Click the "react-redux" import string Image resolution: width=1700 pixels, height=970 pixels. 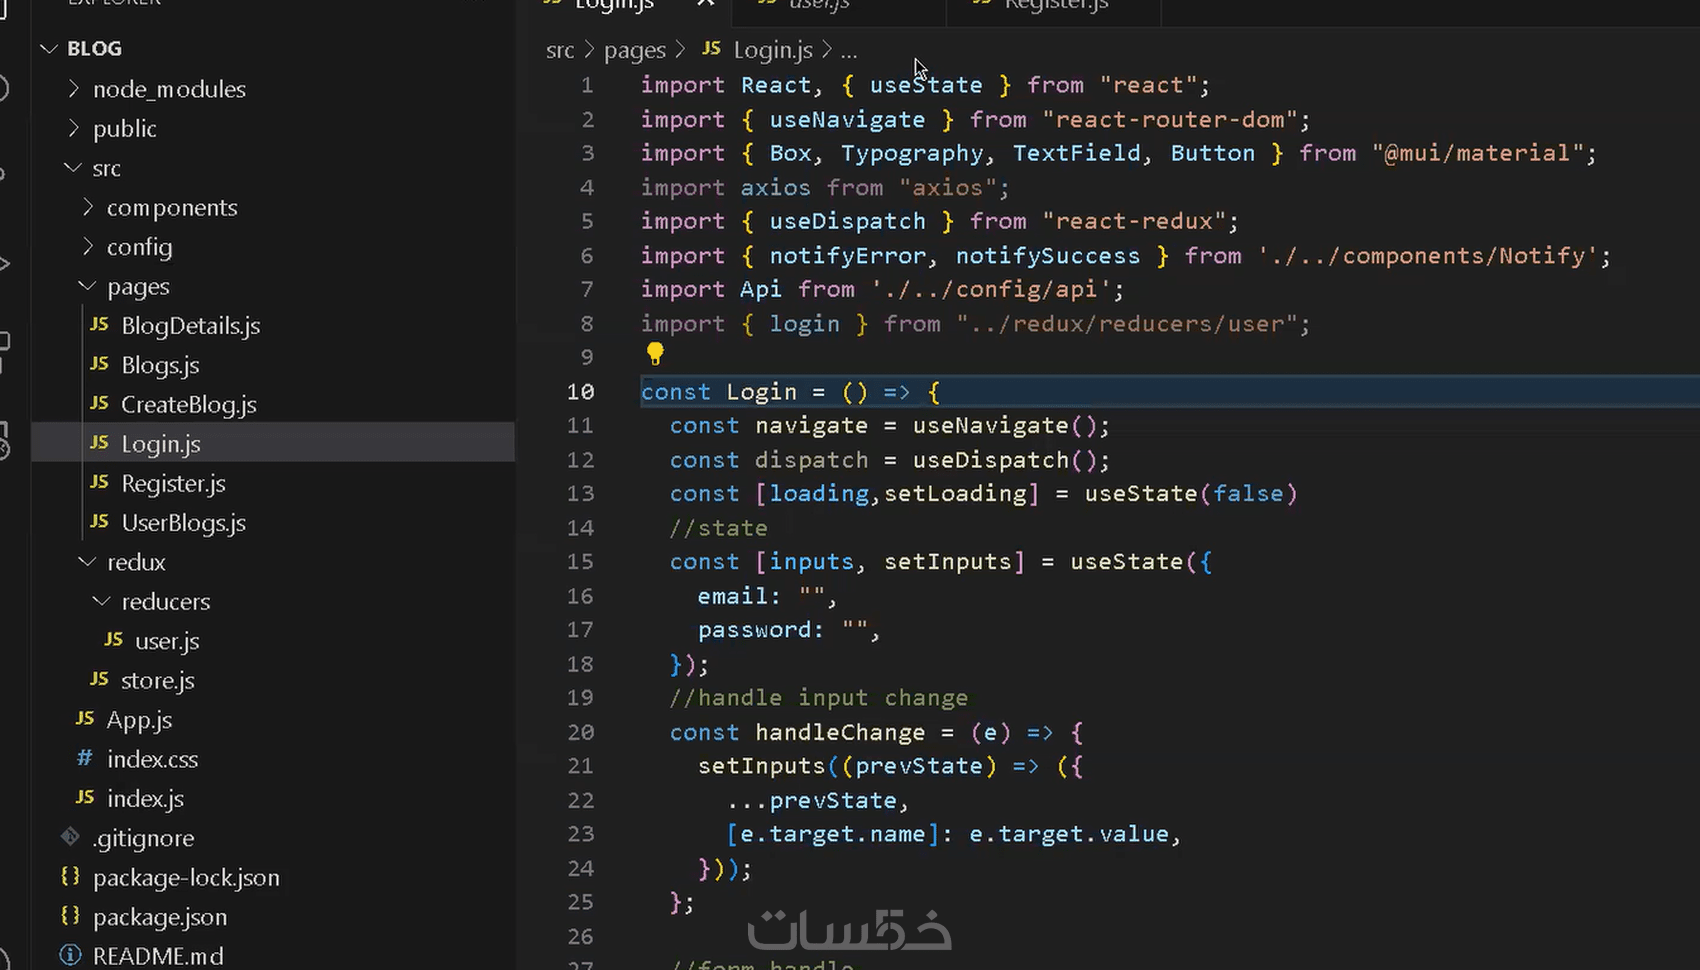pos(1134,221)
